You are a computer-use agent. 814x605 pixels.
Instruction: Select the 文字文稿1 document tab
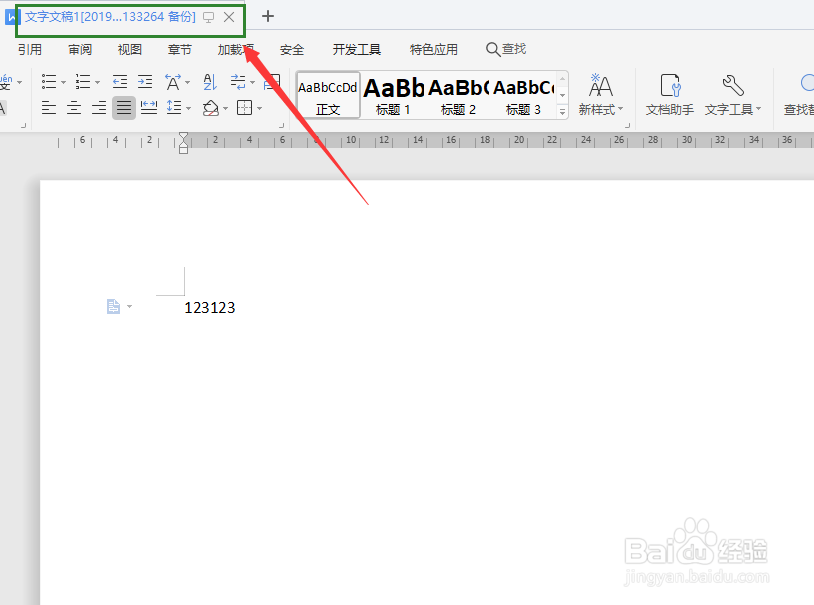tap(110, 17)
